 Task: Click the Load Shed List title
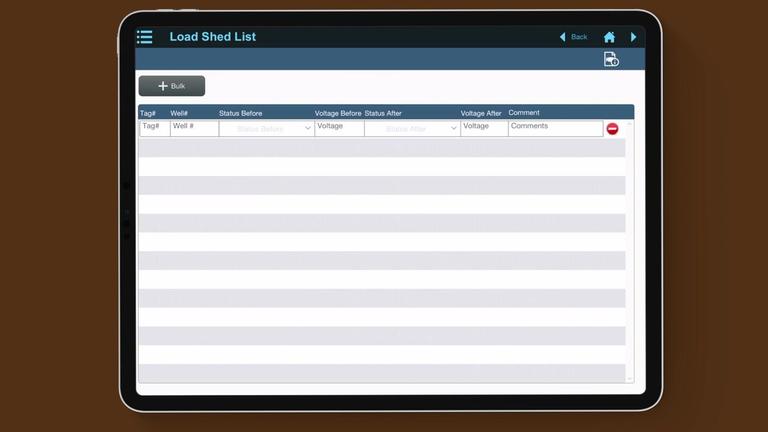pyautogui.click(x=213, y=37)
